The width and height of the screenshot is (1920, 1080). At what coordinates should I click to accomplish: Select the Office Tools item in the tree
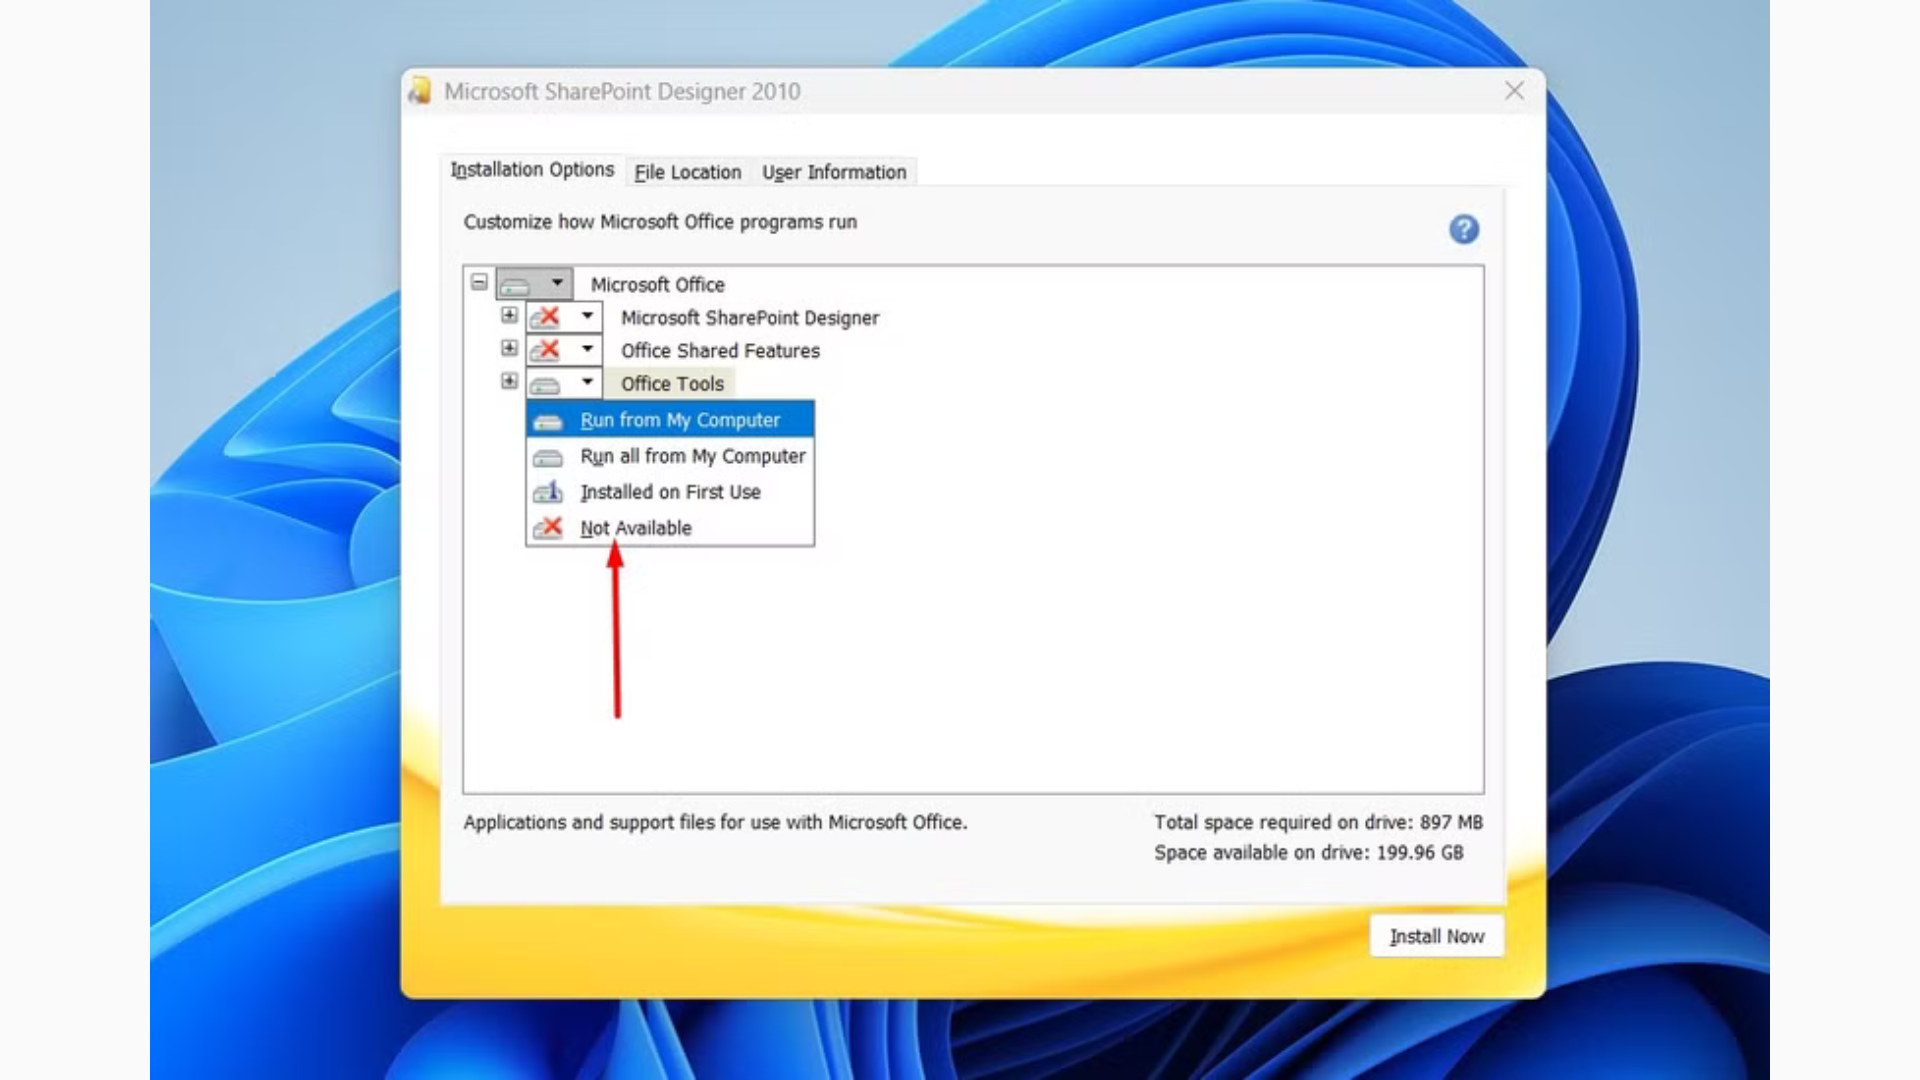[x=671, y=383]
